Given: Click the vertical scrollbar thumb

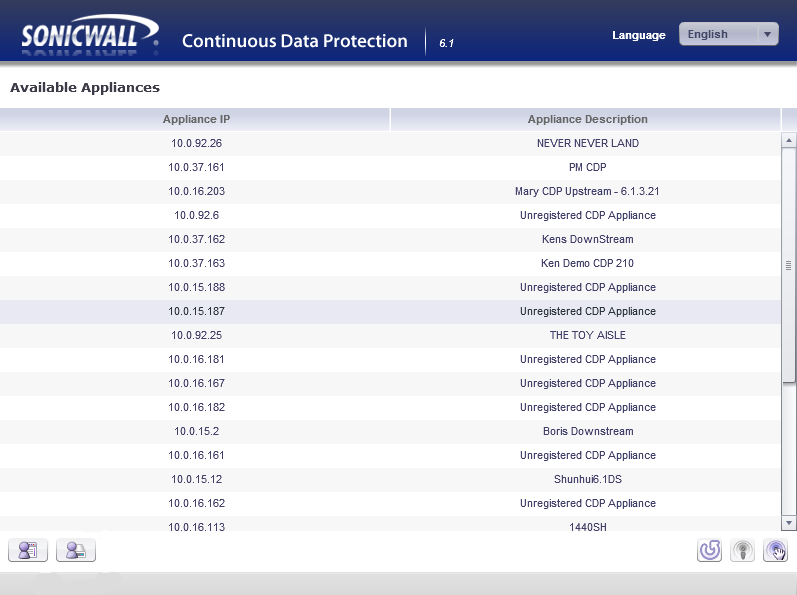Looking at the screenshot, I should click(788, 265).
